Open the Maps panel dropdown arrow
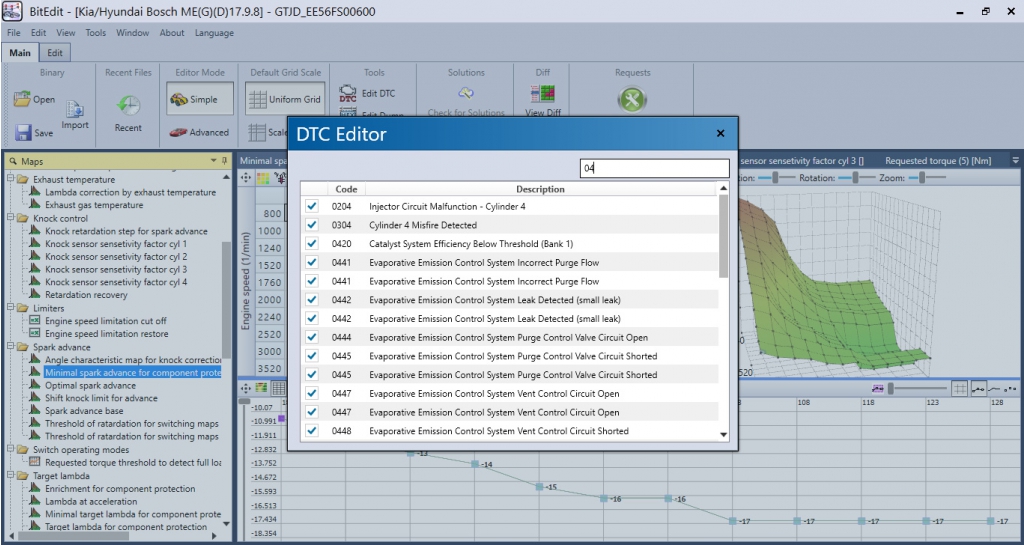 coord(214,161)
